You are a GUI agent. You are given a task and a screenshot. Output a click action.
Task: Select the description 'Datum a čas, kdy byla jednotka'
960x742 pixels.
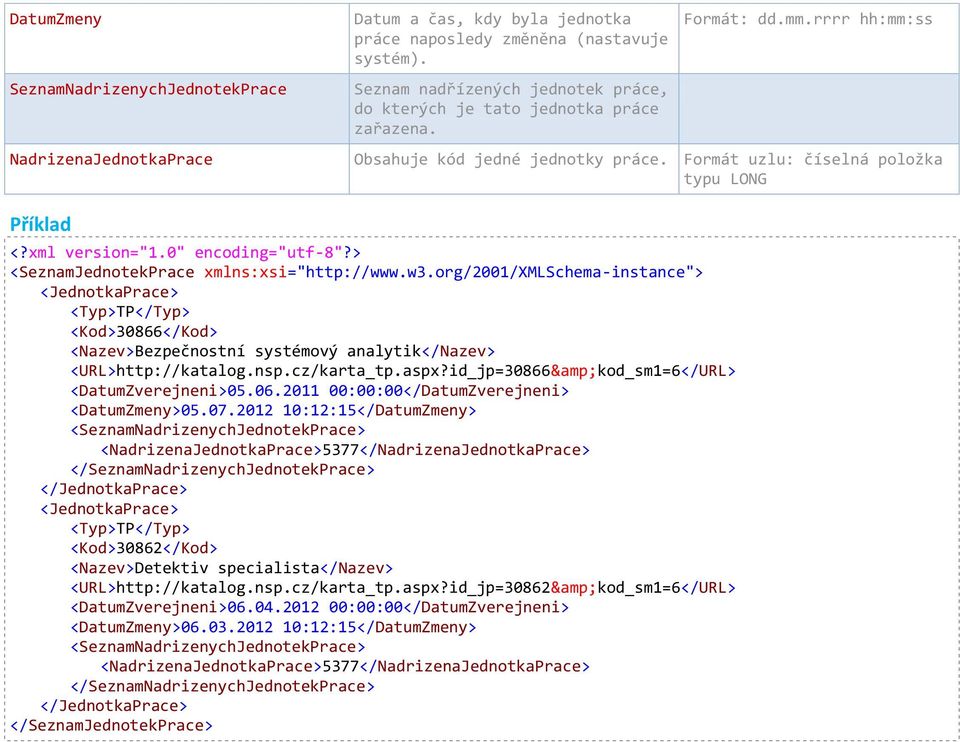pos(492,19)
